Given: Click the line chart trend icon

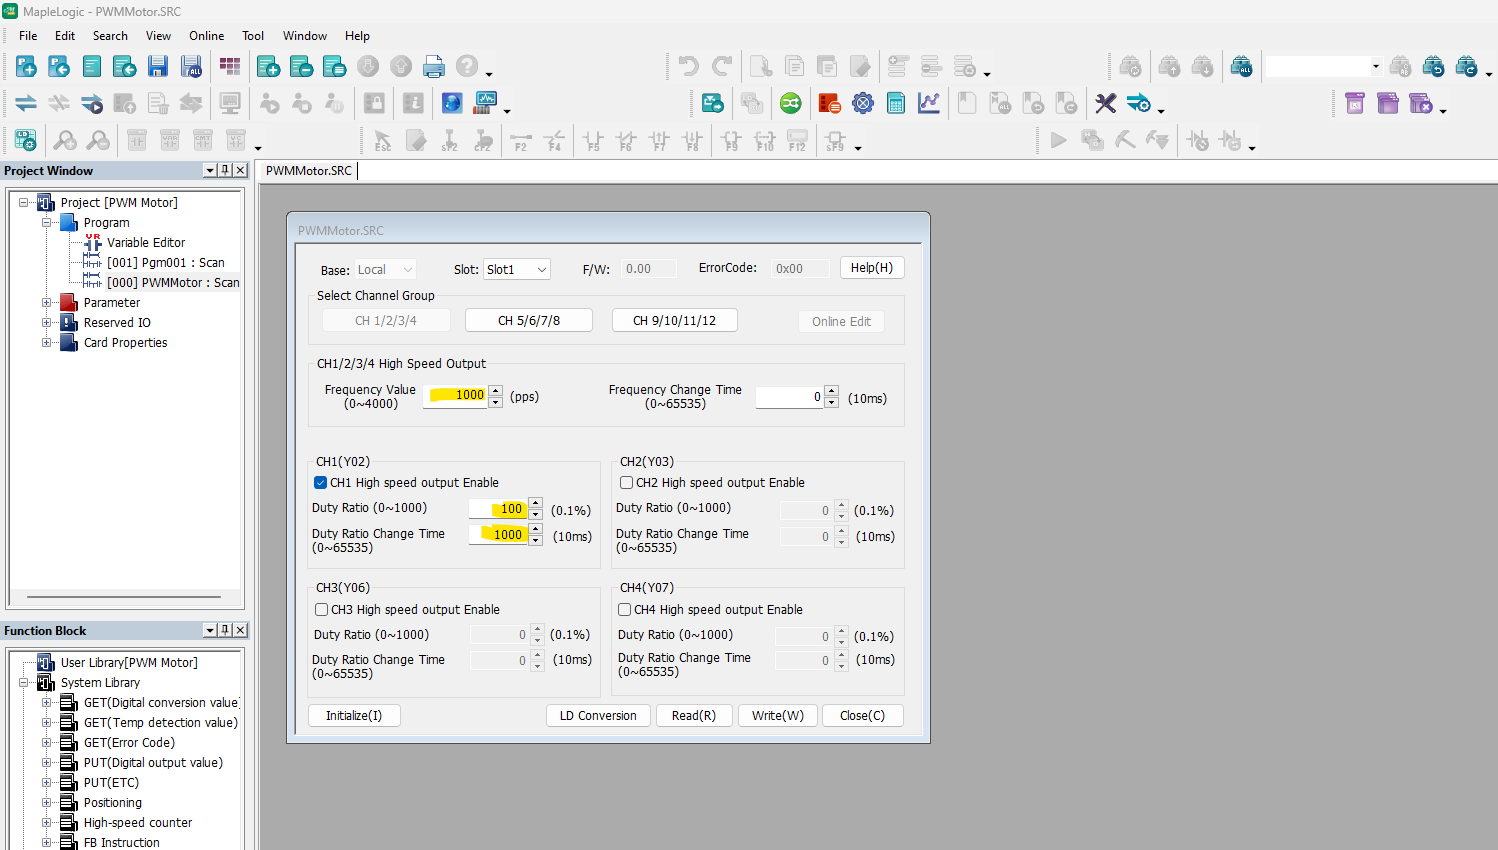Looking at the screenshot, I should click(929, 103).
